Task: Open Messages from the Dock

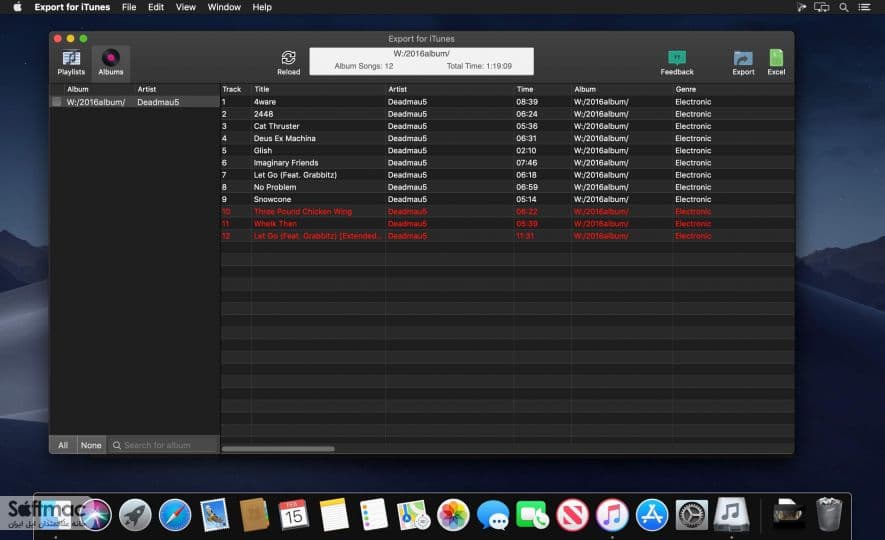Action: pyautogui.click(x=493, y=515)
